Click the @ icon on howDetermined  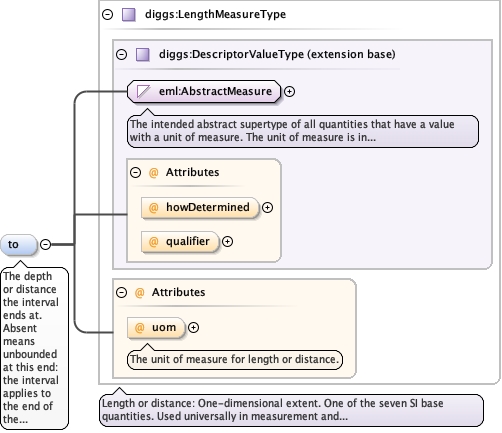(x=153, y=208)
